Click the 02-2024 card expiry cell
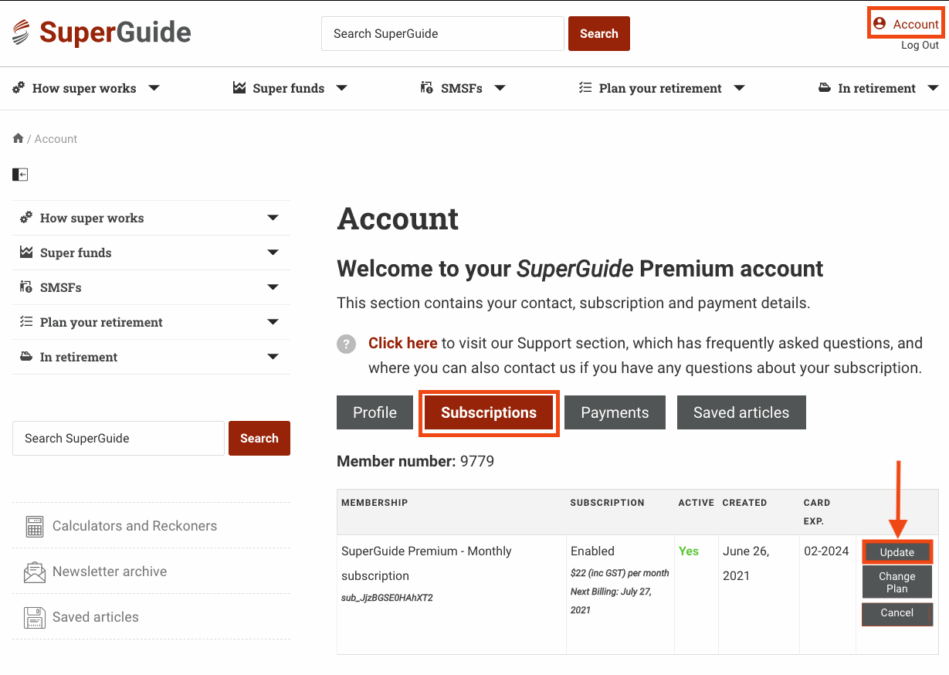Image resolution: width=949 pixels, height=675 pixels. coord(826,551)
